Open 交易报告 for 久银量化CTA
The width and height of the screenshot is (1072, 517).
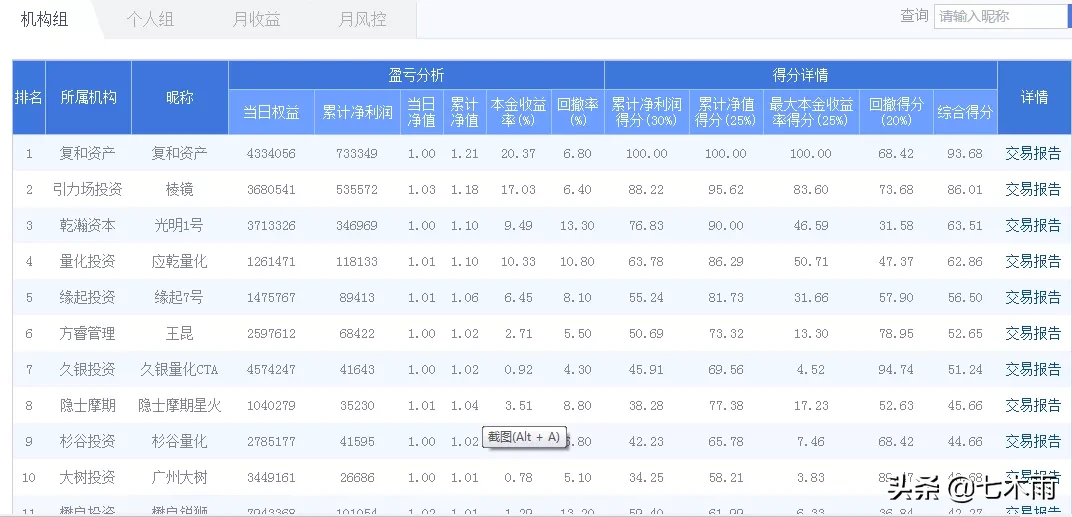(1033, 369)
